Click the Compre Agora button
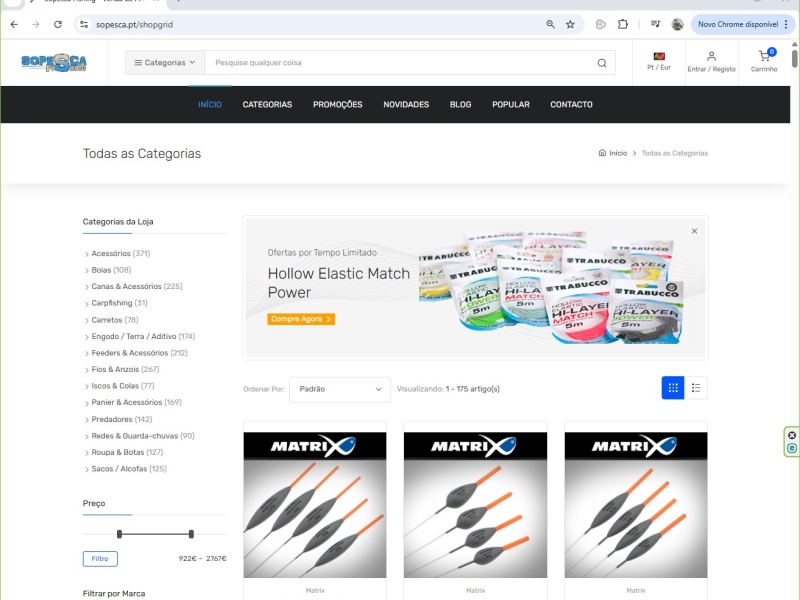Image resolution: width=800 pixels, height=600 pixels. pyautogui.click(x=301, y=319)
